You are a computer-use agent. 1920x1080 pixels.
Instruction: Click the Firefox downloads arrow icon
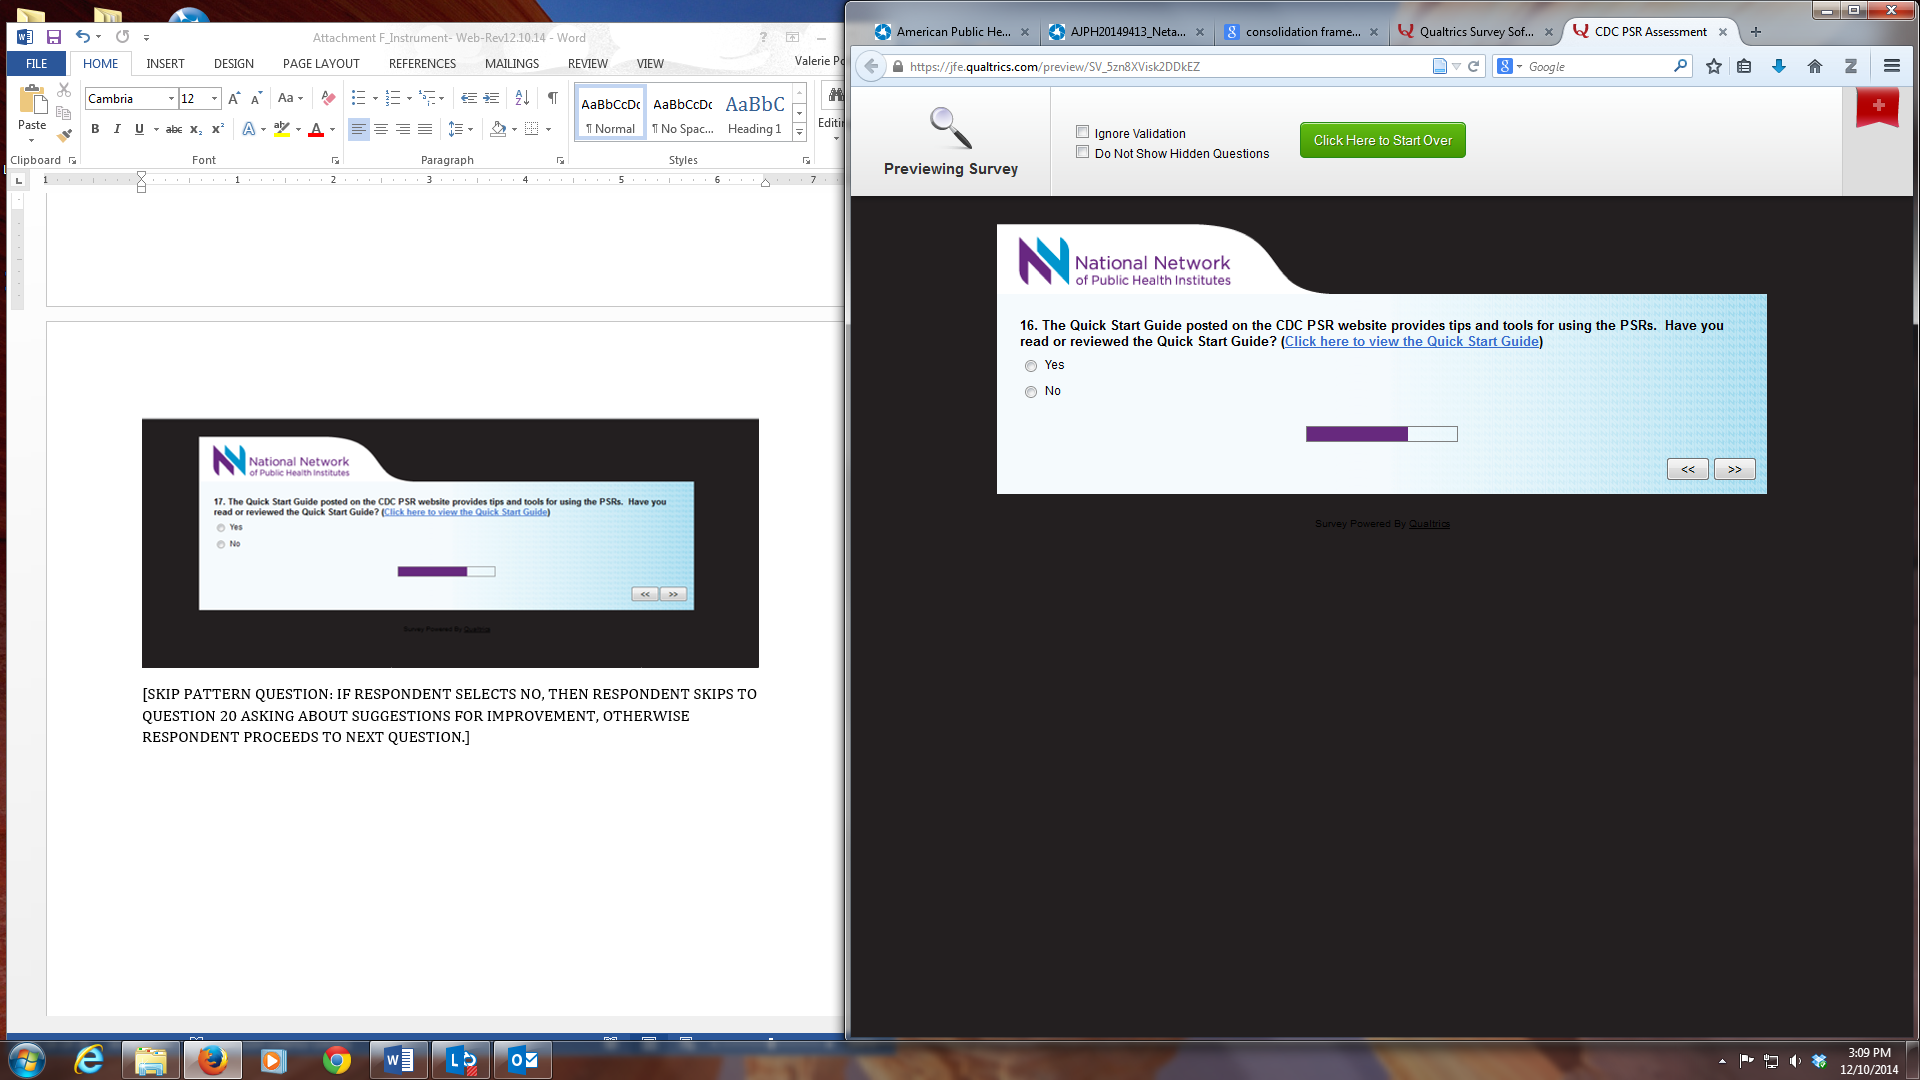coord(1779,66)
